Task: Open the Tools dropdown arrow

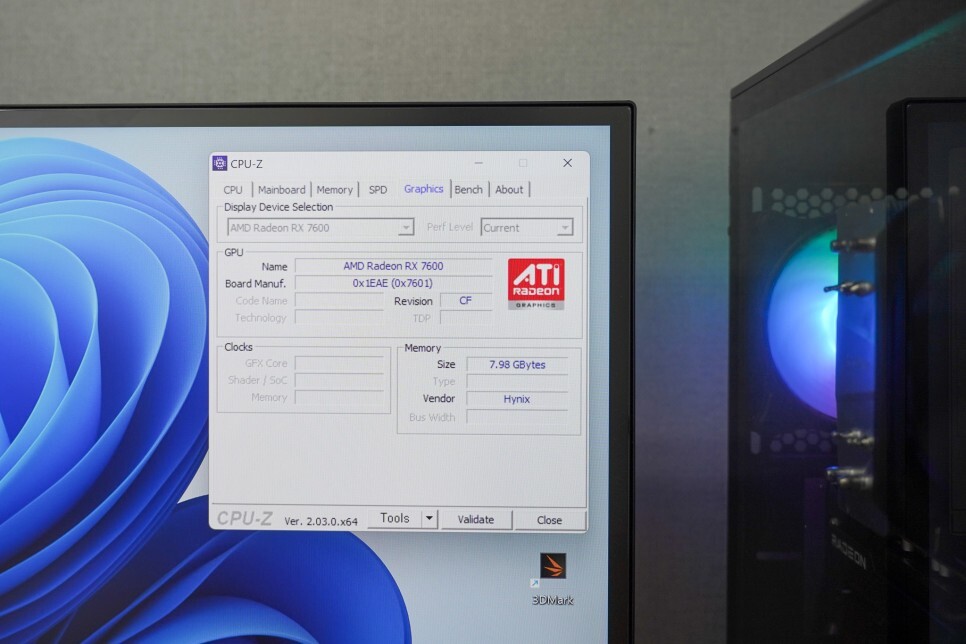Action: pos(429,518)
